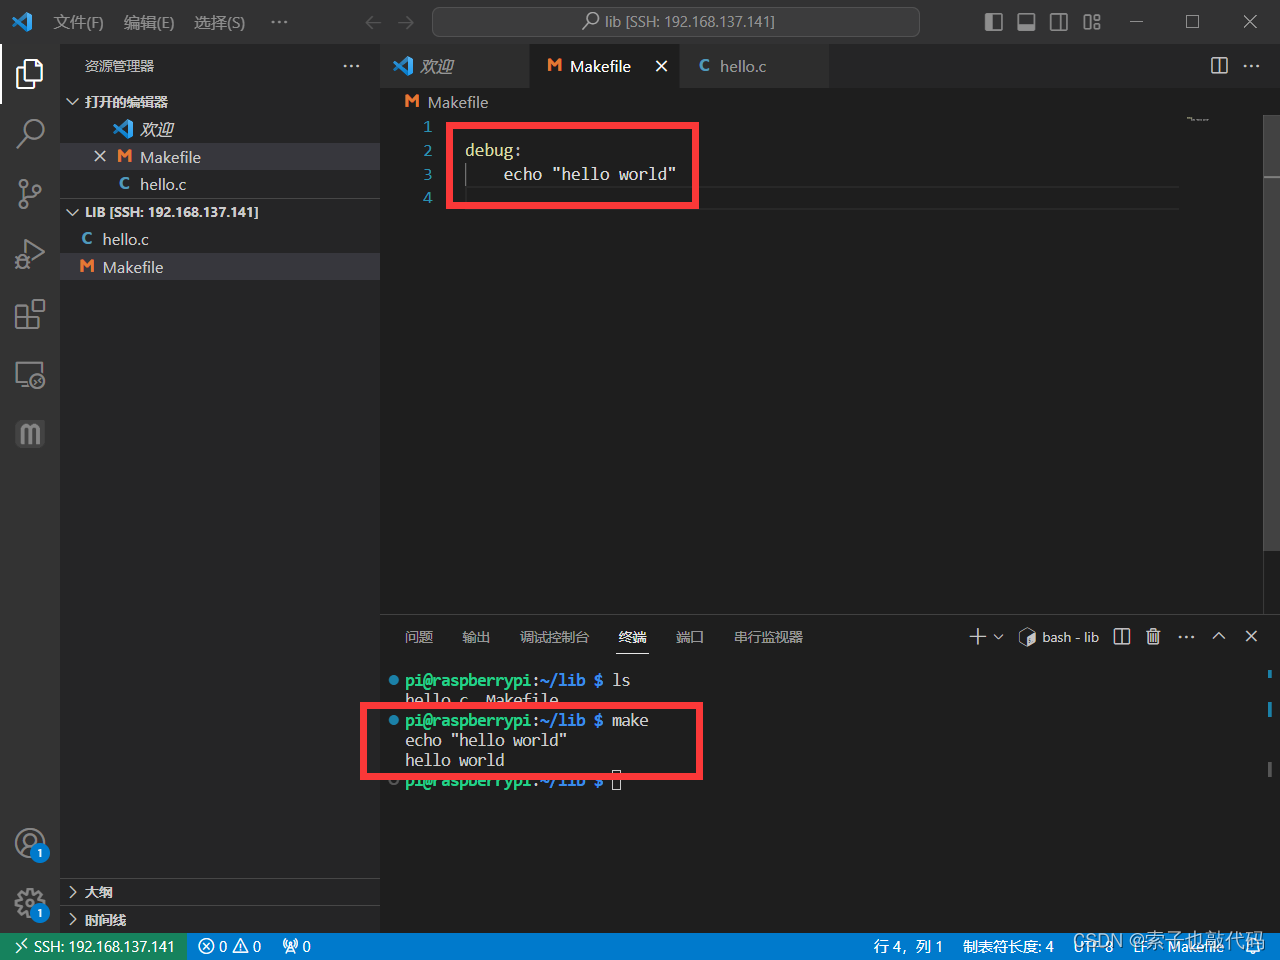Open the Accounts menu icon

pyautogui.click(x=30, y=845)
